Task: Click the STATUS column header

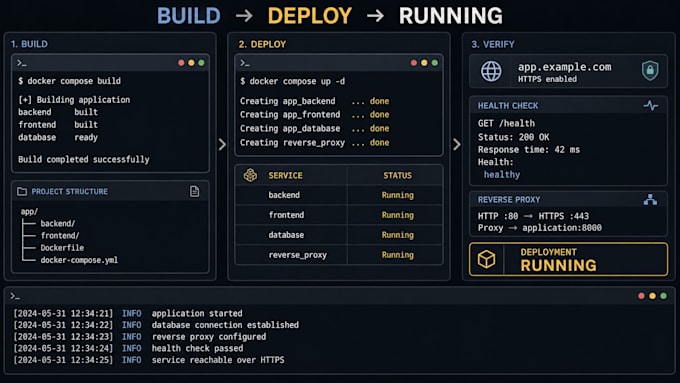Action: click(x=397, y=175)
